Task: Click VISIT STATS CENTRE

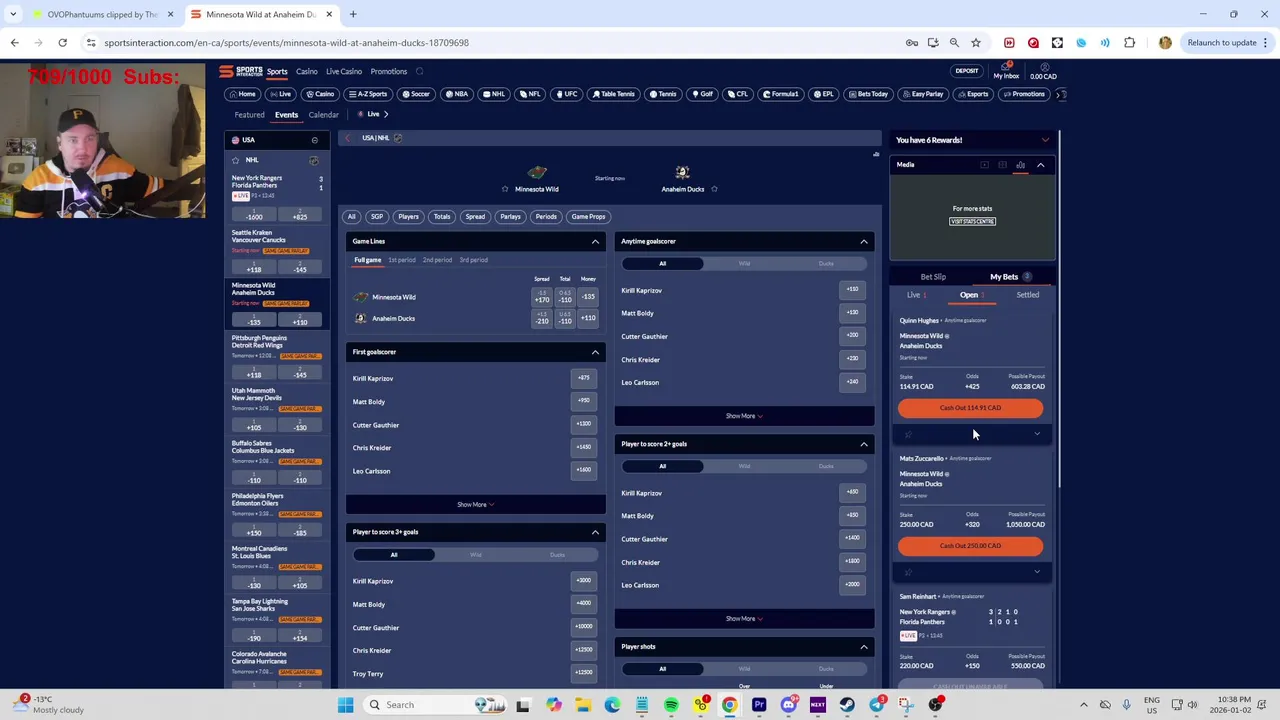Action: click(x=972, y=221)
